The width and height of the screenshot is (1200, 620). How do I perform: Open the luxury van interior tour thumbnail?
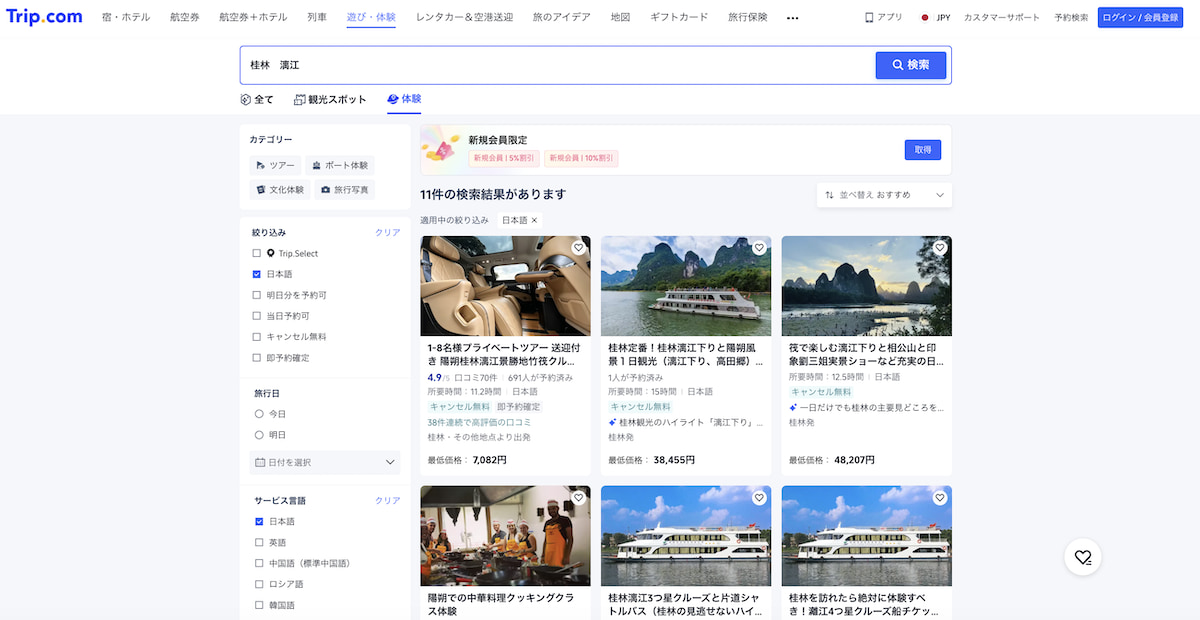506,286
